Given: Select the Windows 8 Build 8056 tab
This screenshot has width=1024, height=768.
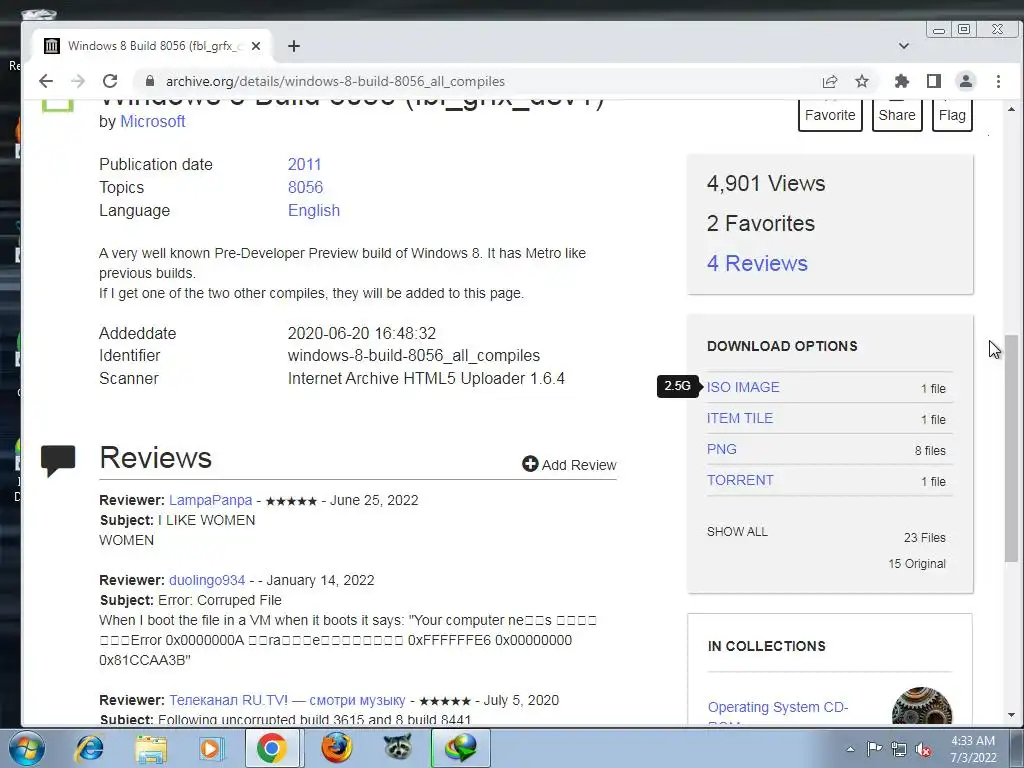Looking at the screenshot, I should pyautogui.click(x=153, y=46).
